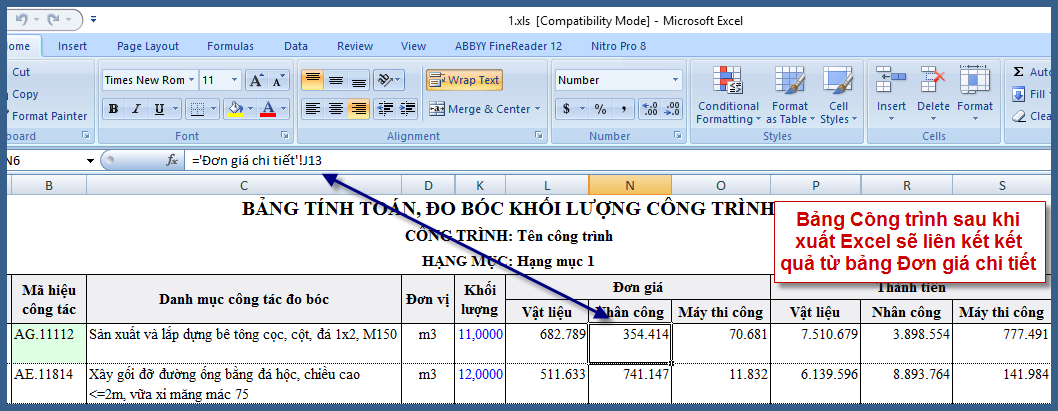Click the Center text alignment icon
Viewport: 1058px width, 411px height.
click(336, 109)
